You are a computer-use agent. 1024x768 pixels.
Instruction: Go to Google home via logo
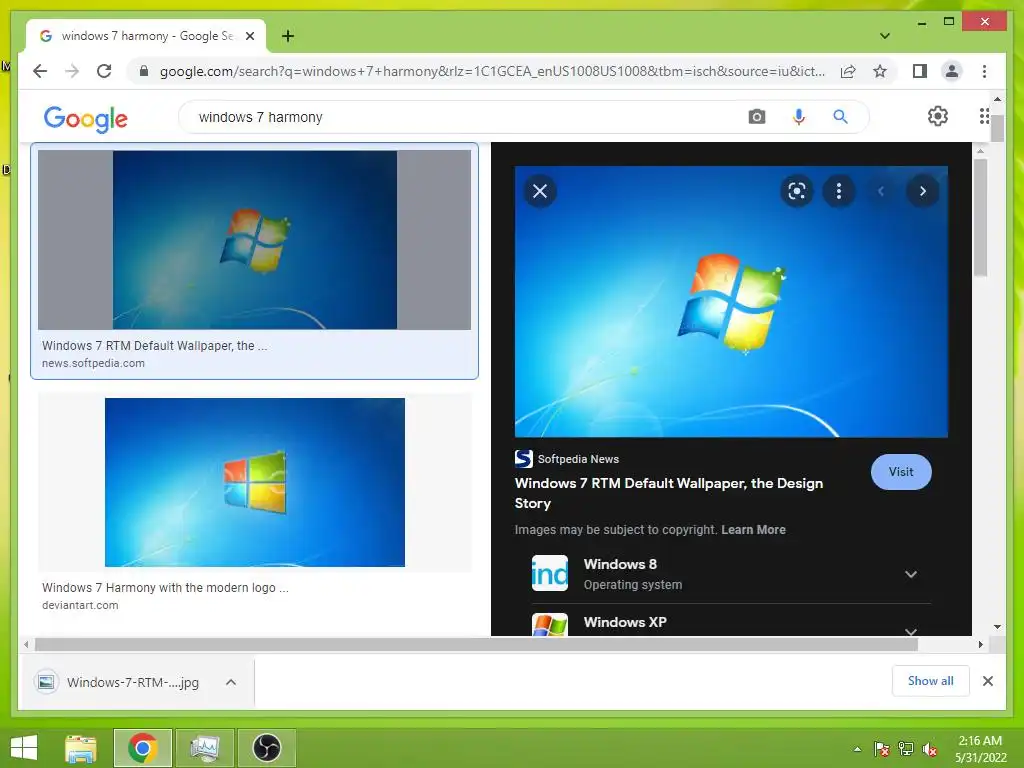point(86,118)
